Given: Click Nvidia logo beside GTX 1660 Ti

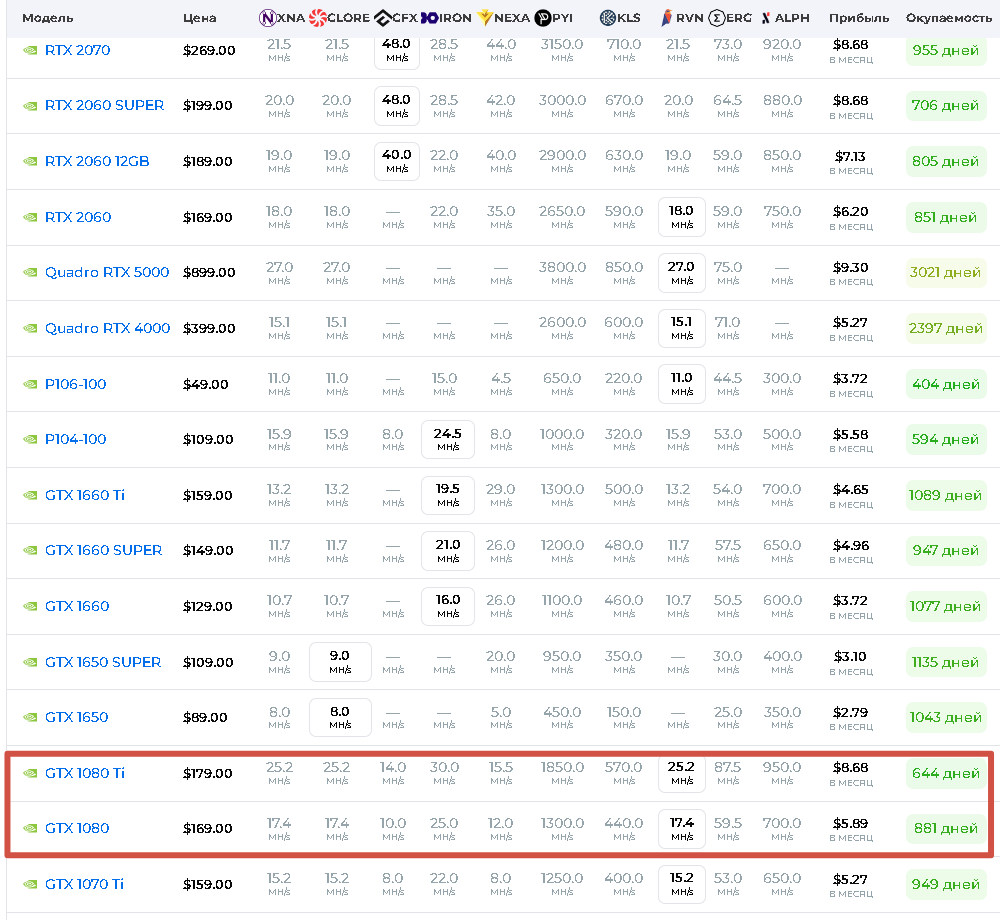Looking at the screenshot, I should (x=30, y=495).
